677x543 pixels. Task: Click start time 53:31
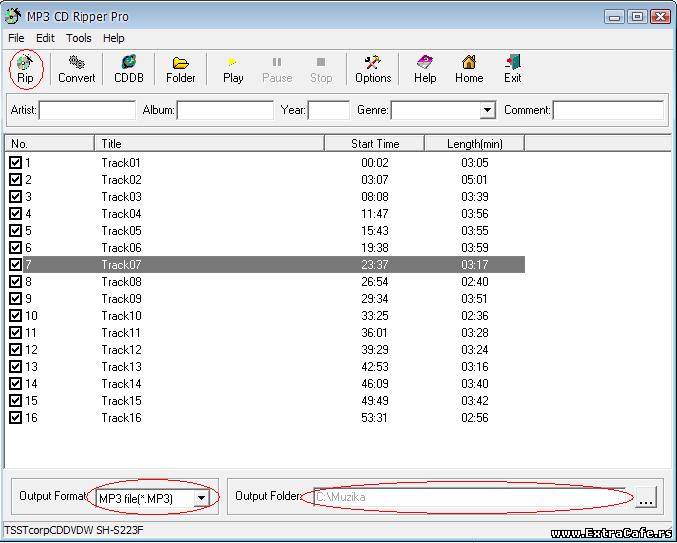374,418
